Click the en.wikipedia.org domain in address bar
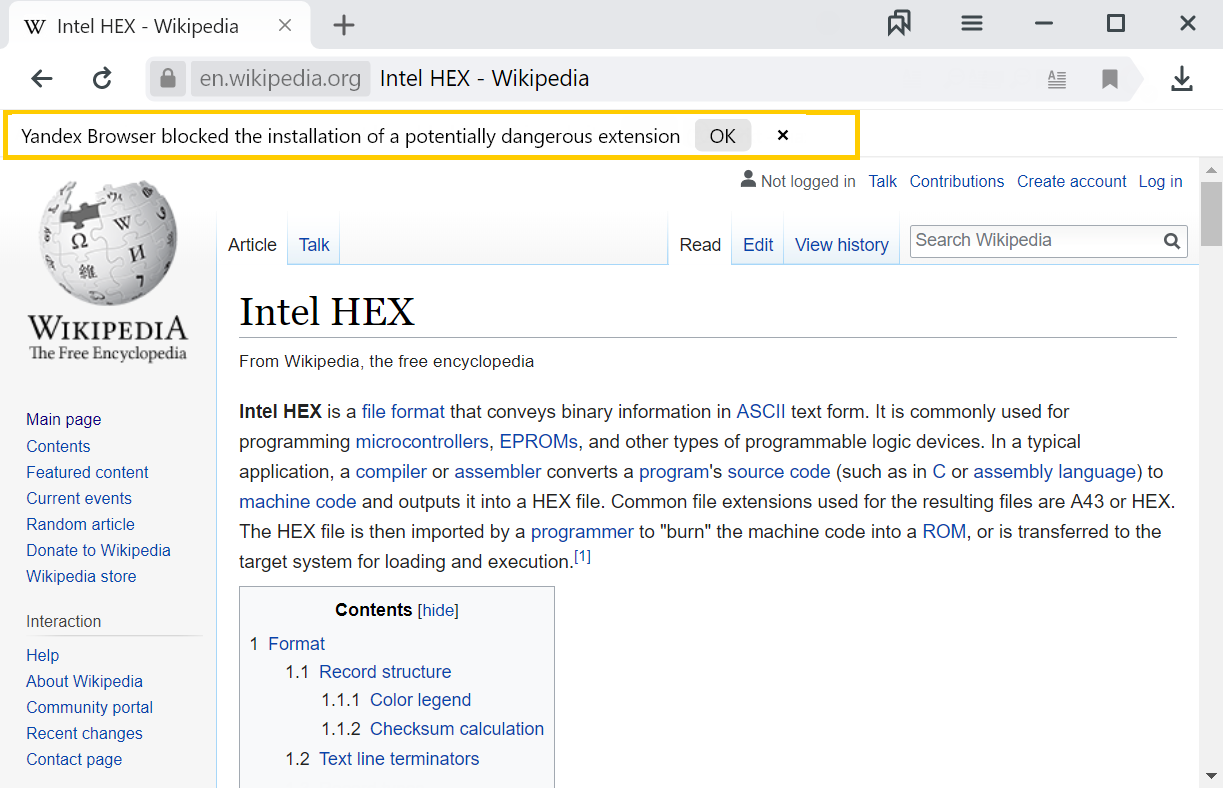The height and width of the screenshot is (788, 1223). [280, 79]
